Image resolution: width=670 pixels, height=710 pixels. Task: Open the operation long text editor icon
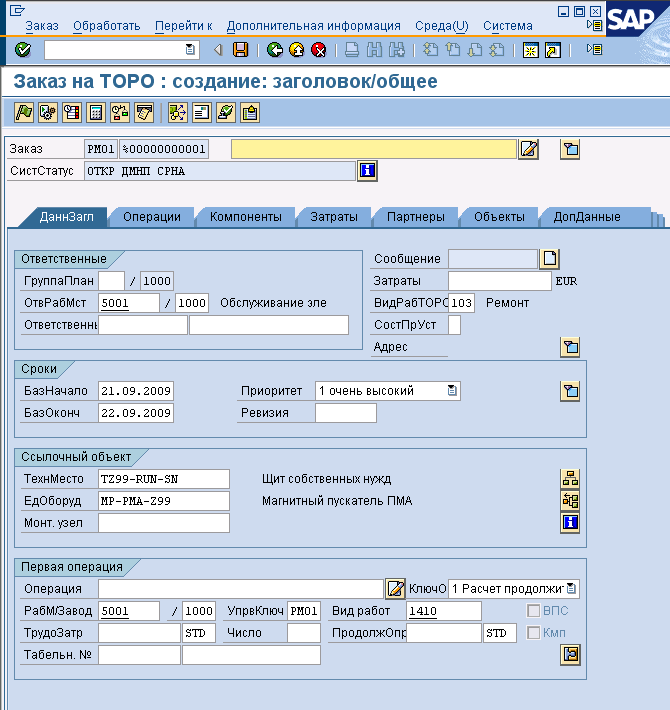coord(395,589)
